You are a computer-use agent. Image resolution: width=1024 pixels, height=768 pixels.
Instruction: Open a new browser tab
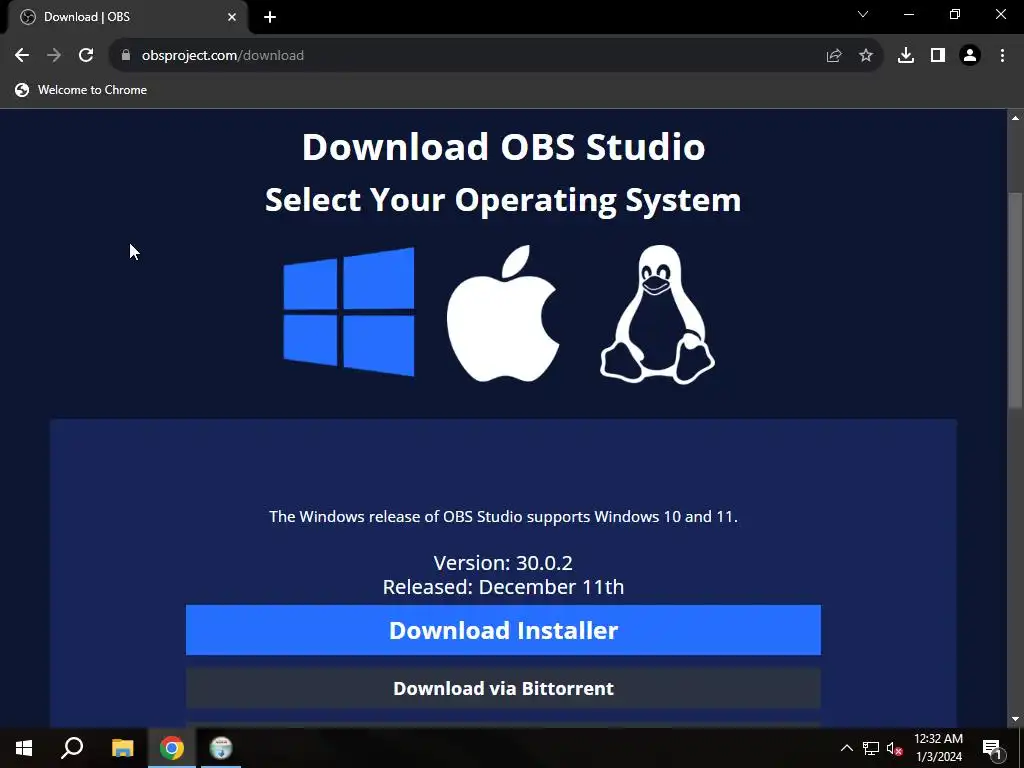click(x=270, y=17)
